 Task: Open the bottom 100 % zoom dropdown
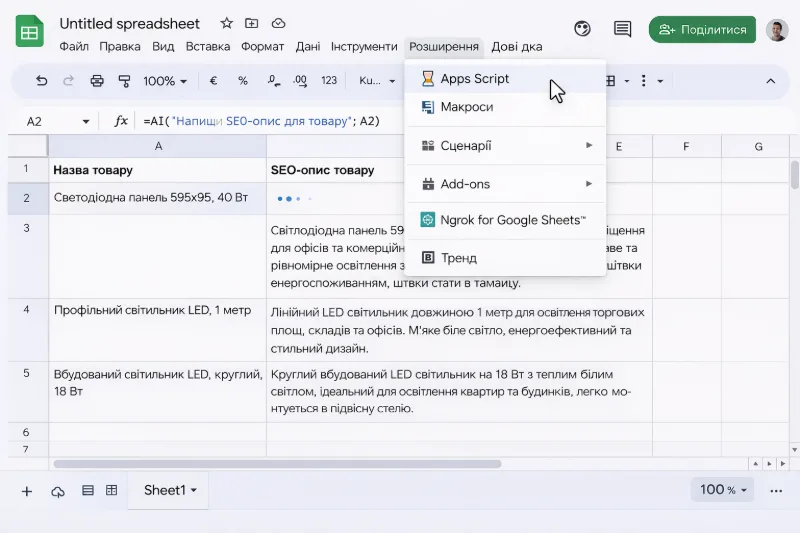tap(722, 490)
